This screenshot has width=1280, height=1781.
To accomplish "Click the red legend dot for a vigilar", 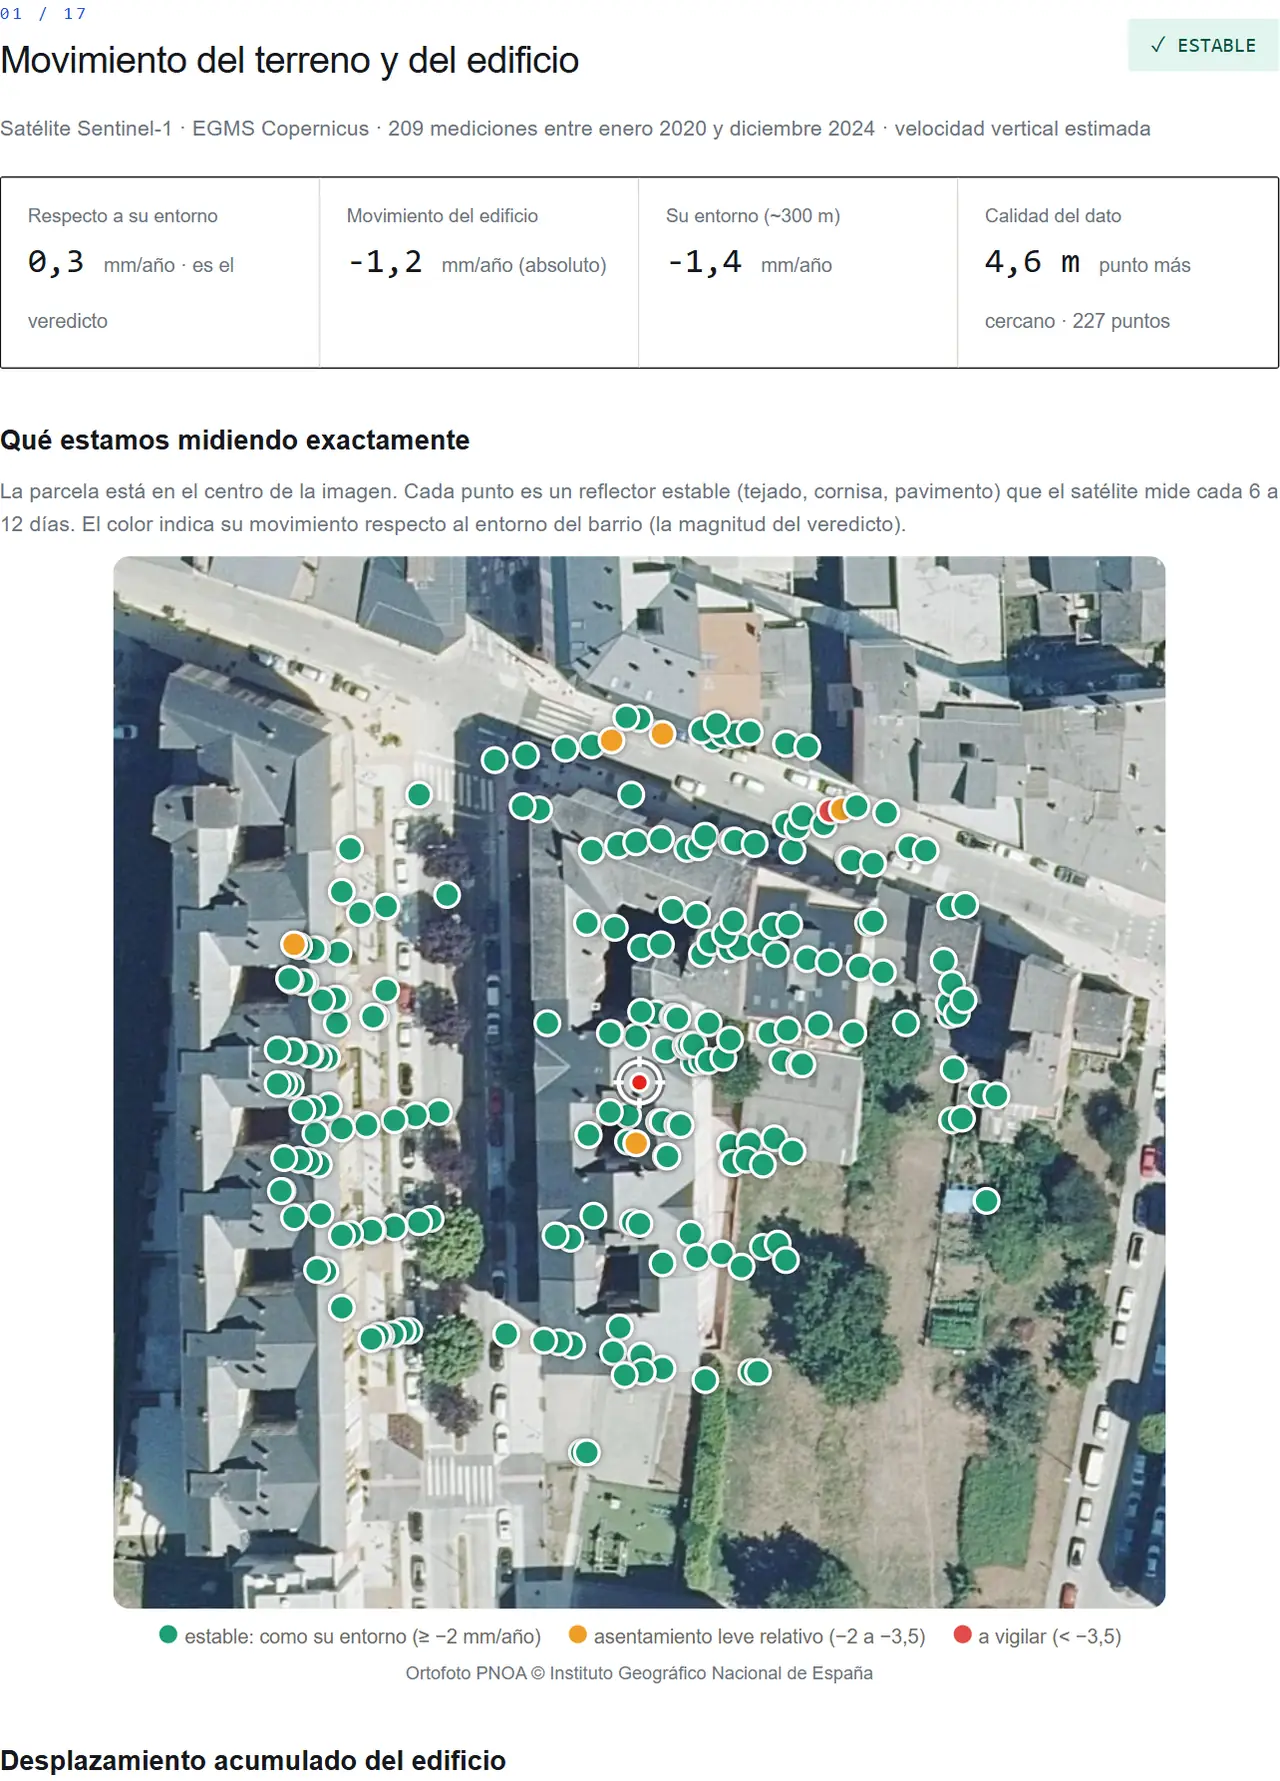I will (x=963, y=1635).
